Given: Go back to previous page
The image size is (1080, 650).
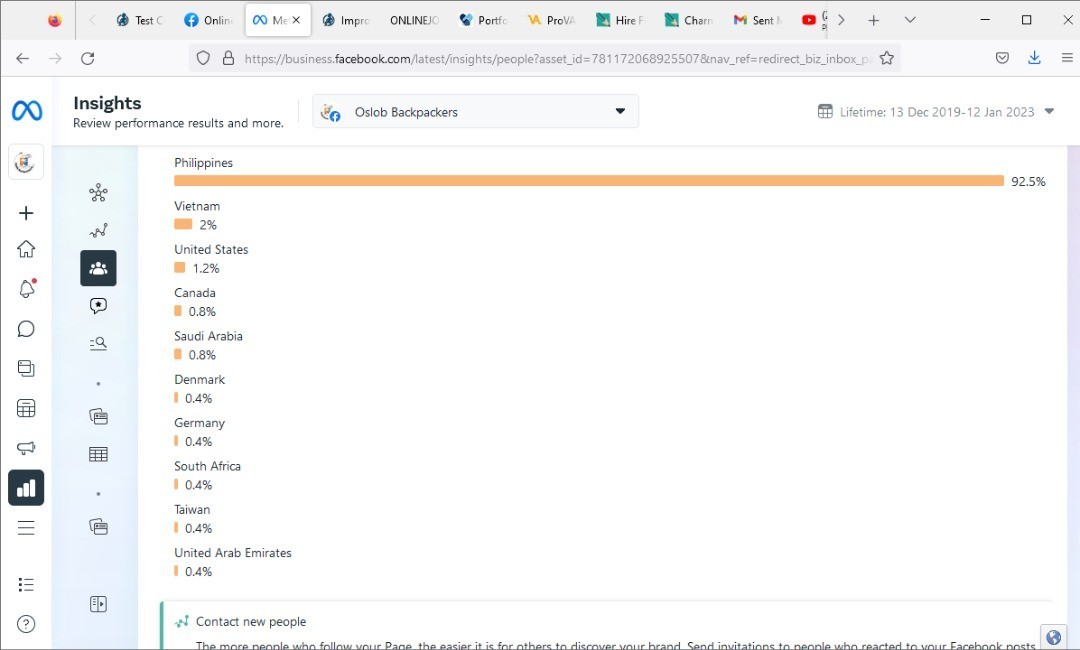Looking at the screenshot, I should [x=23, y=59].
